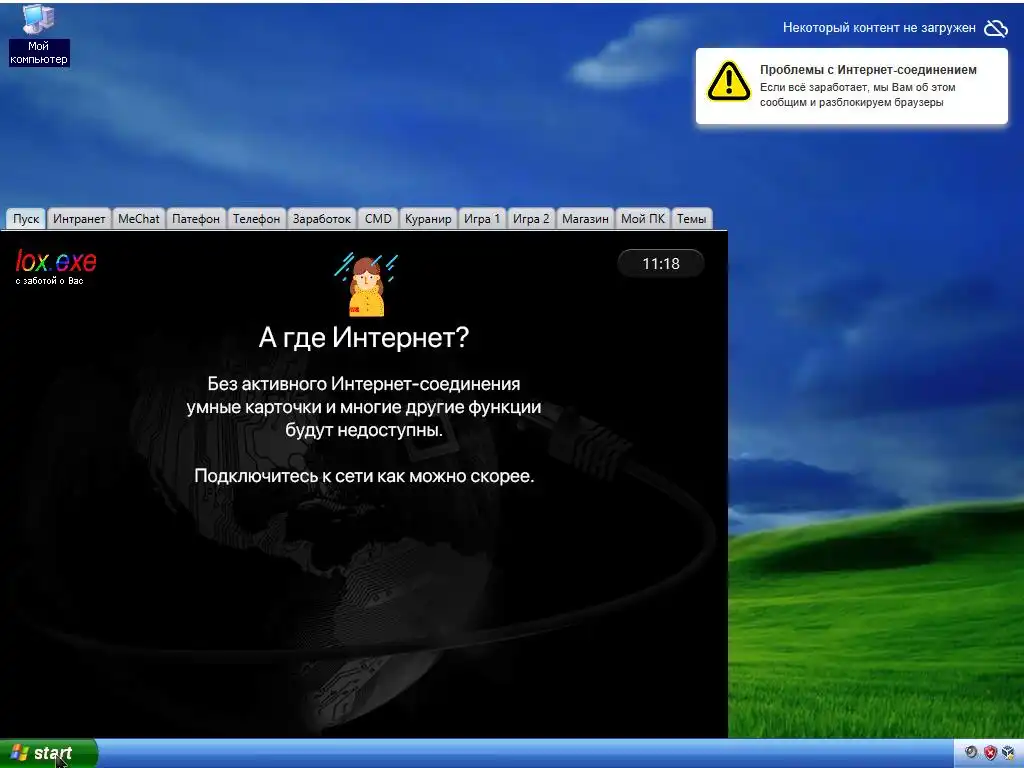This screenshot has height=768, width=1024.
Task: Click the с заботой о Вас tagline
Action: pos(50,281)
